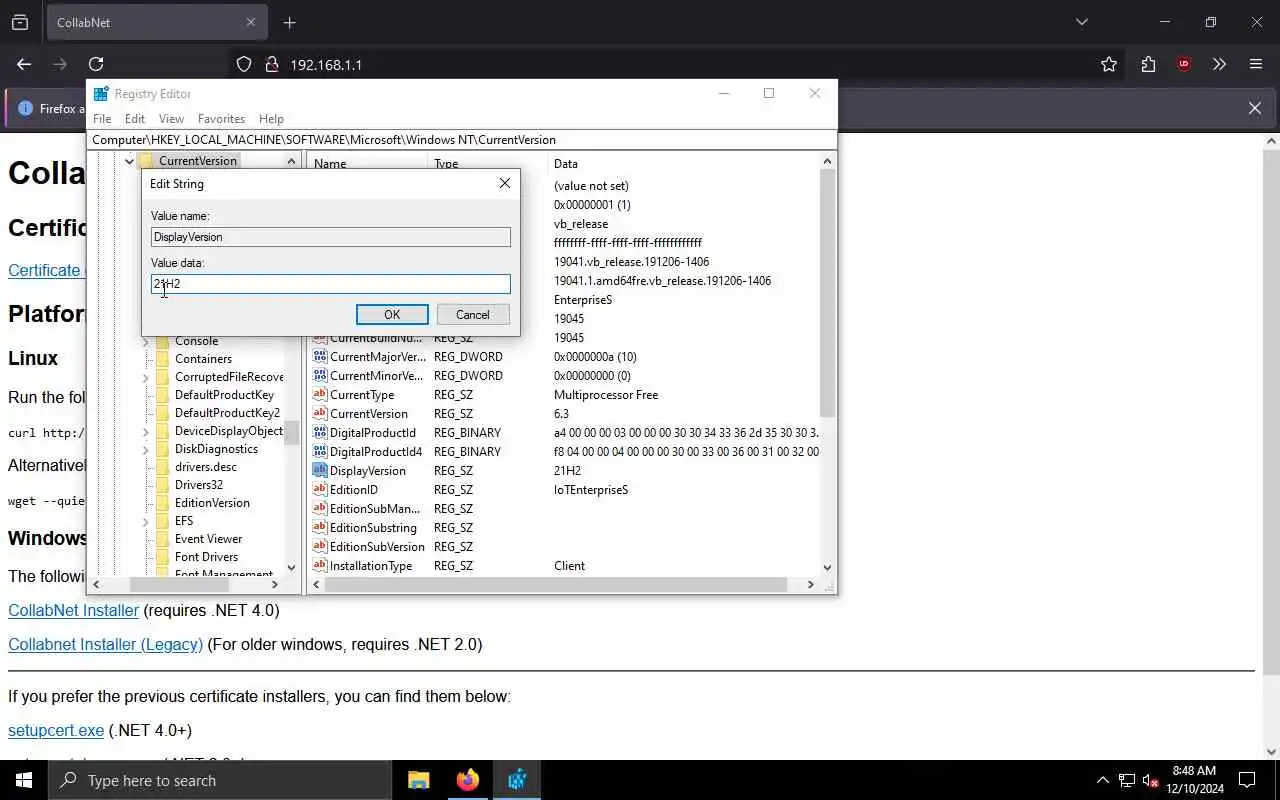The height and width of the screenshot is (800, 1280).
Task: Click the CurrentMajorVersionNumber DWORD icon
Action: (x=320, y=357)
